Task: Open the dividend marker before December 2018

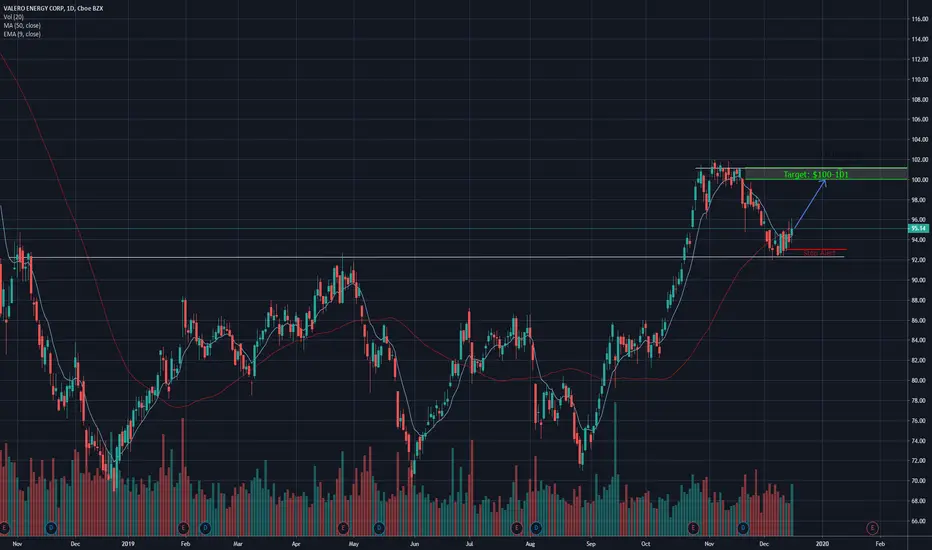Action: [51, 528]
